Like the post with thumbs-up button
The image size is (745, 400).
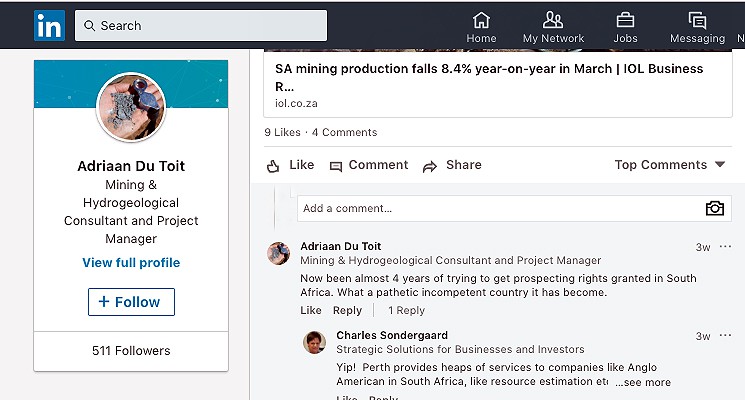click(x=290, y=165)
